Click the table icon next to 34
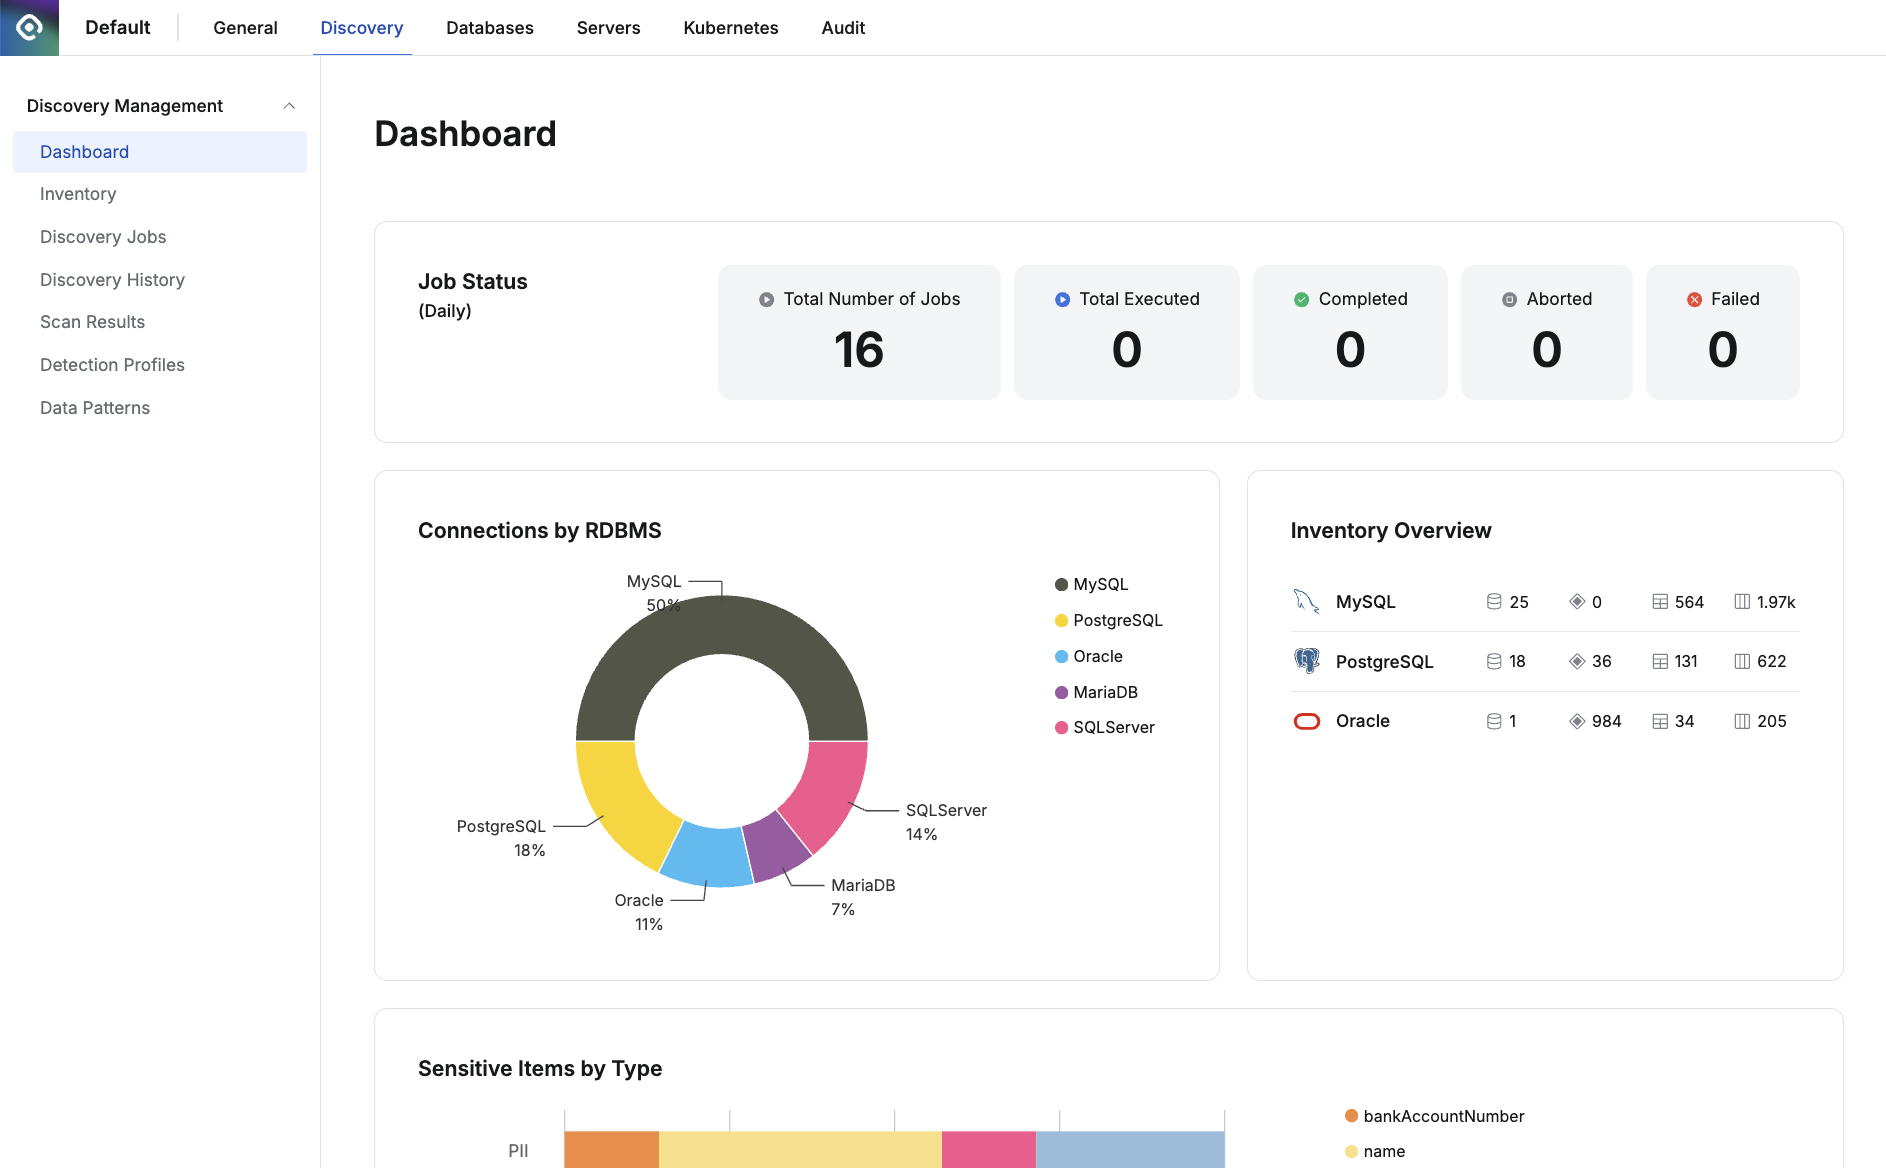The width and height of the screenshot is (1886, 1168). (x=1660, y=721)
